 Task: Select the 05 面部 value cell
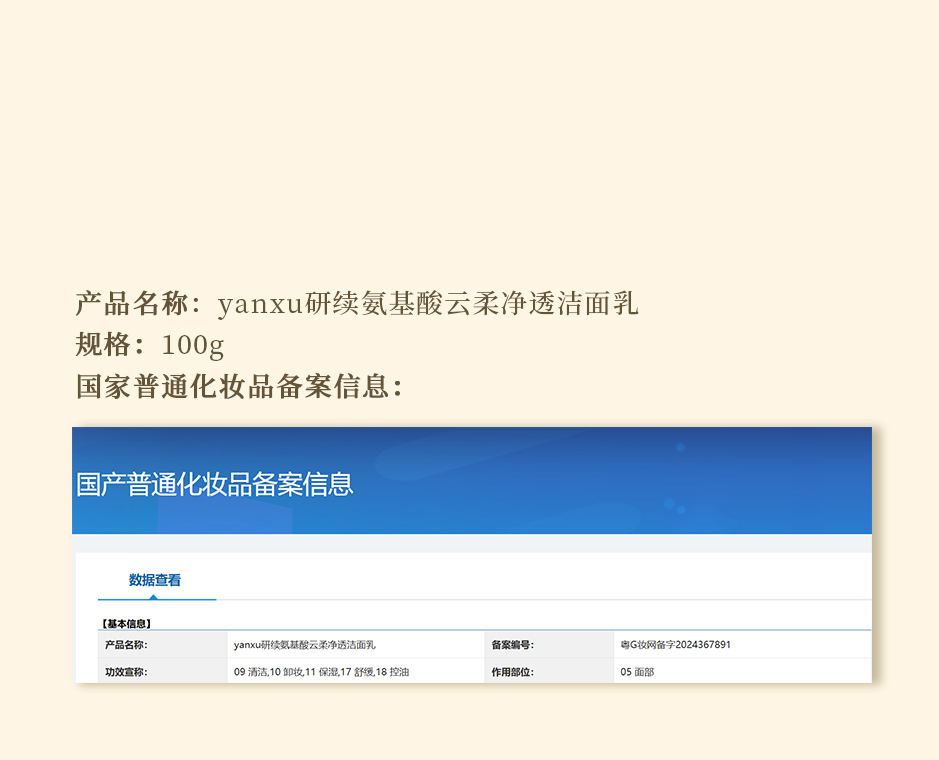637,672
